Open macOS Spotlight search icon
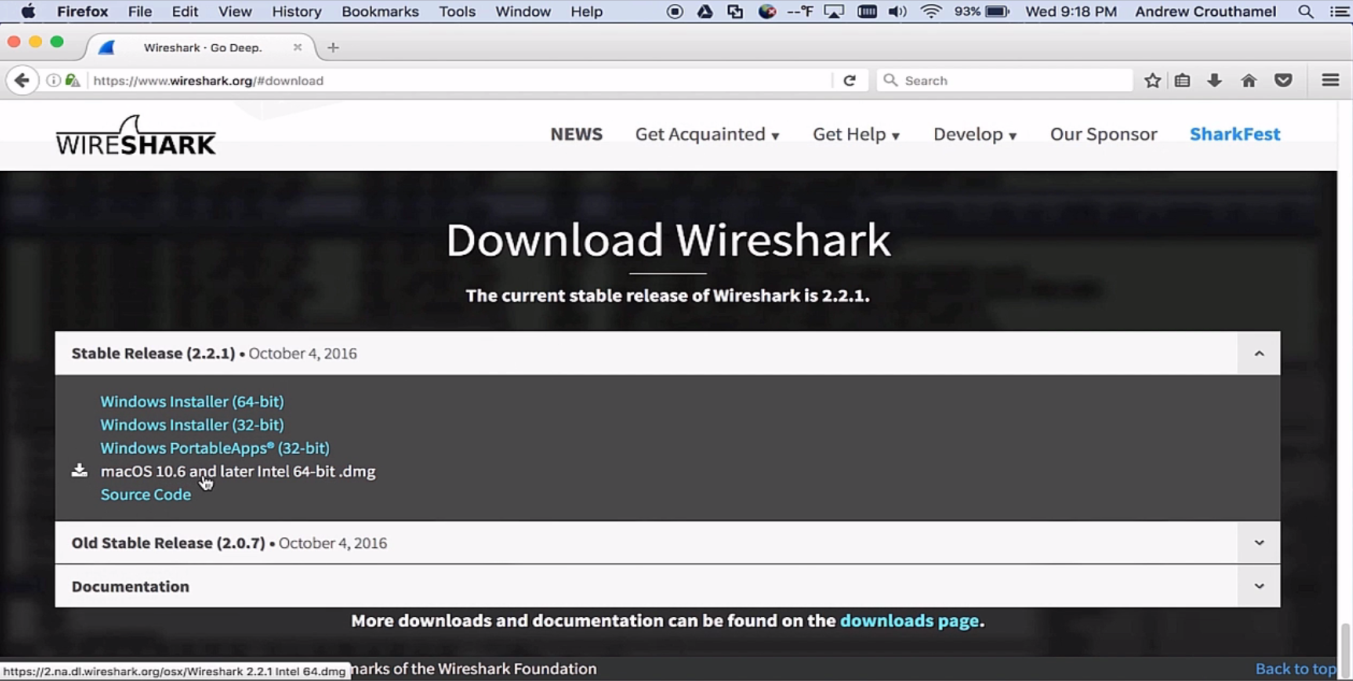Viewport: 1353px width, 681px height. coord(1306,12)
